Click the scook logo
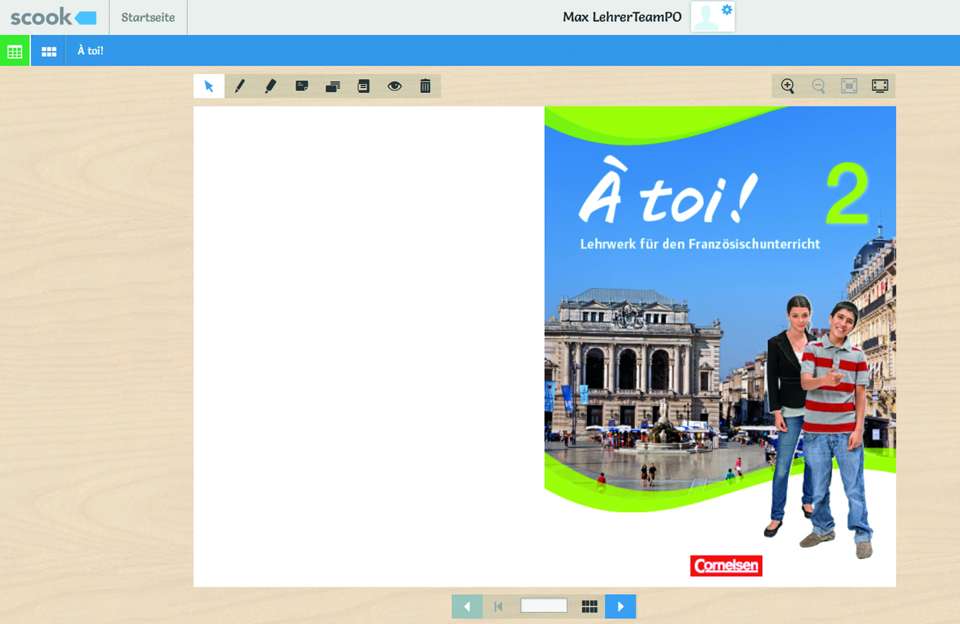 pyautogui.click(x=53, y=17)
